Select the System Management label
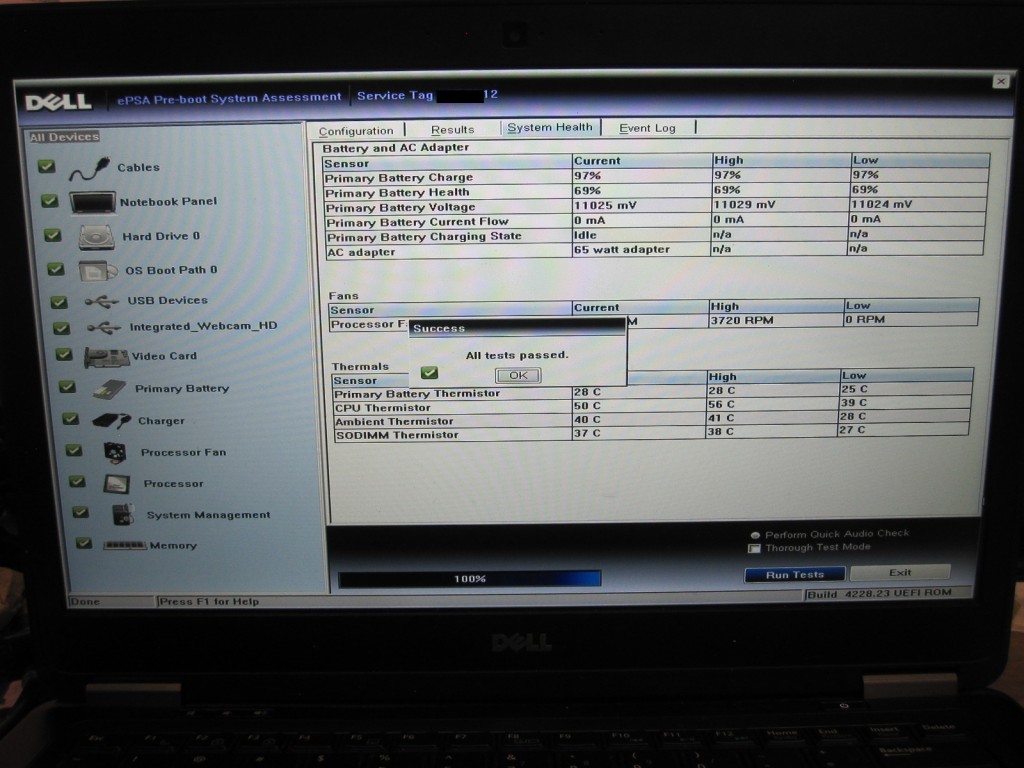Image resolution: width=1024 pixels, height=768 pixels. tap(208, 515)
